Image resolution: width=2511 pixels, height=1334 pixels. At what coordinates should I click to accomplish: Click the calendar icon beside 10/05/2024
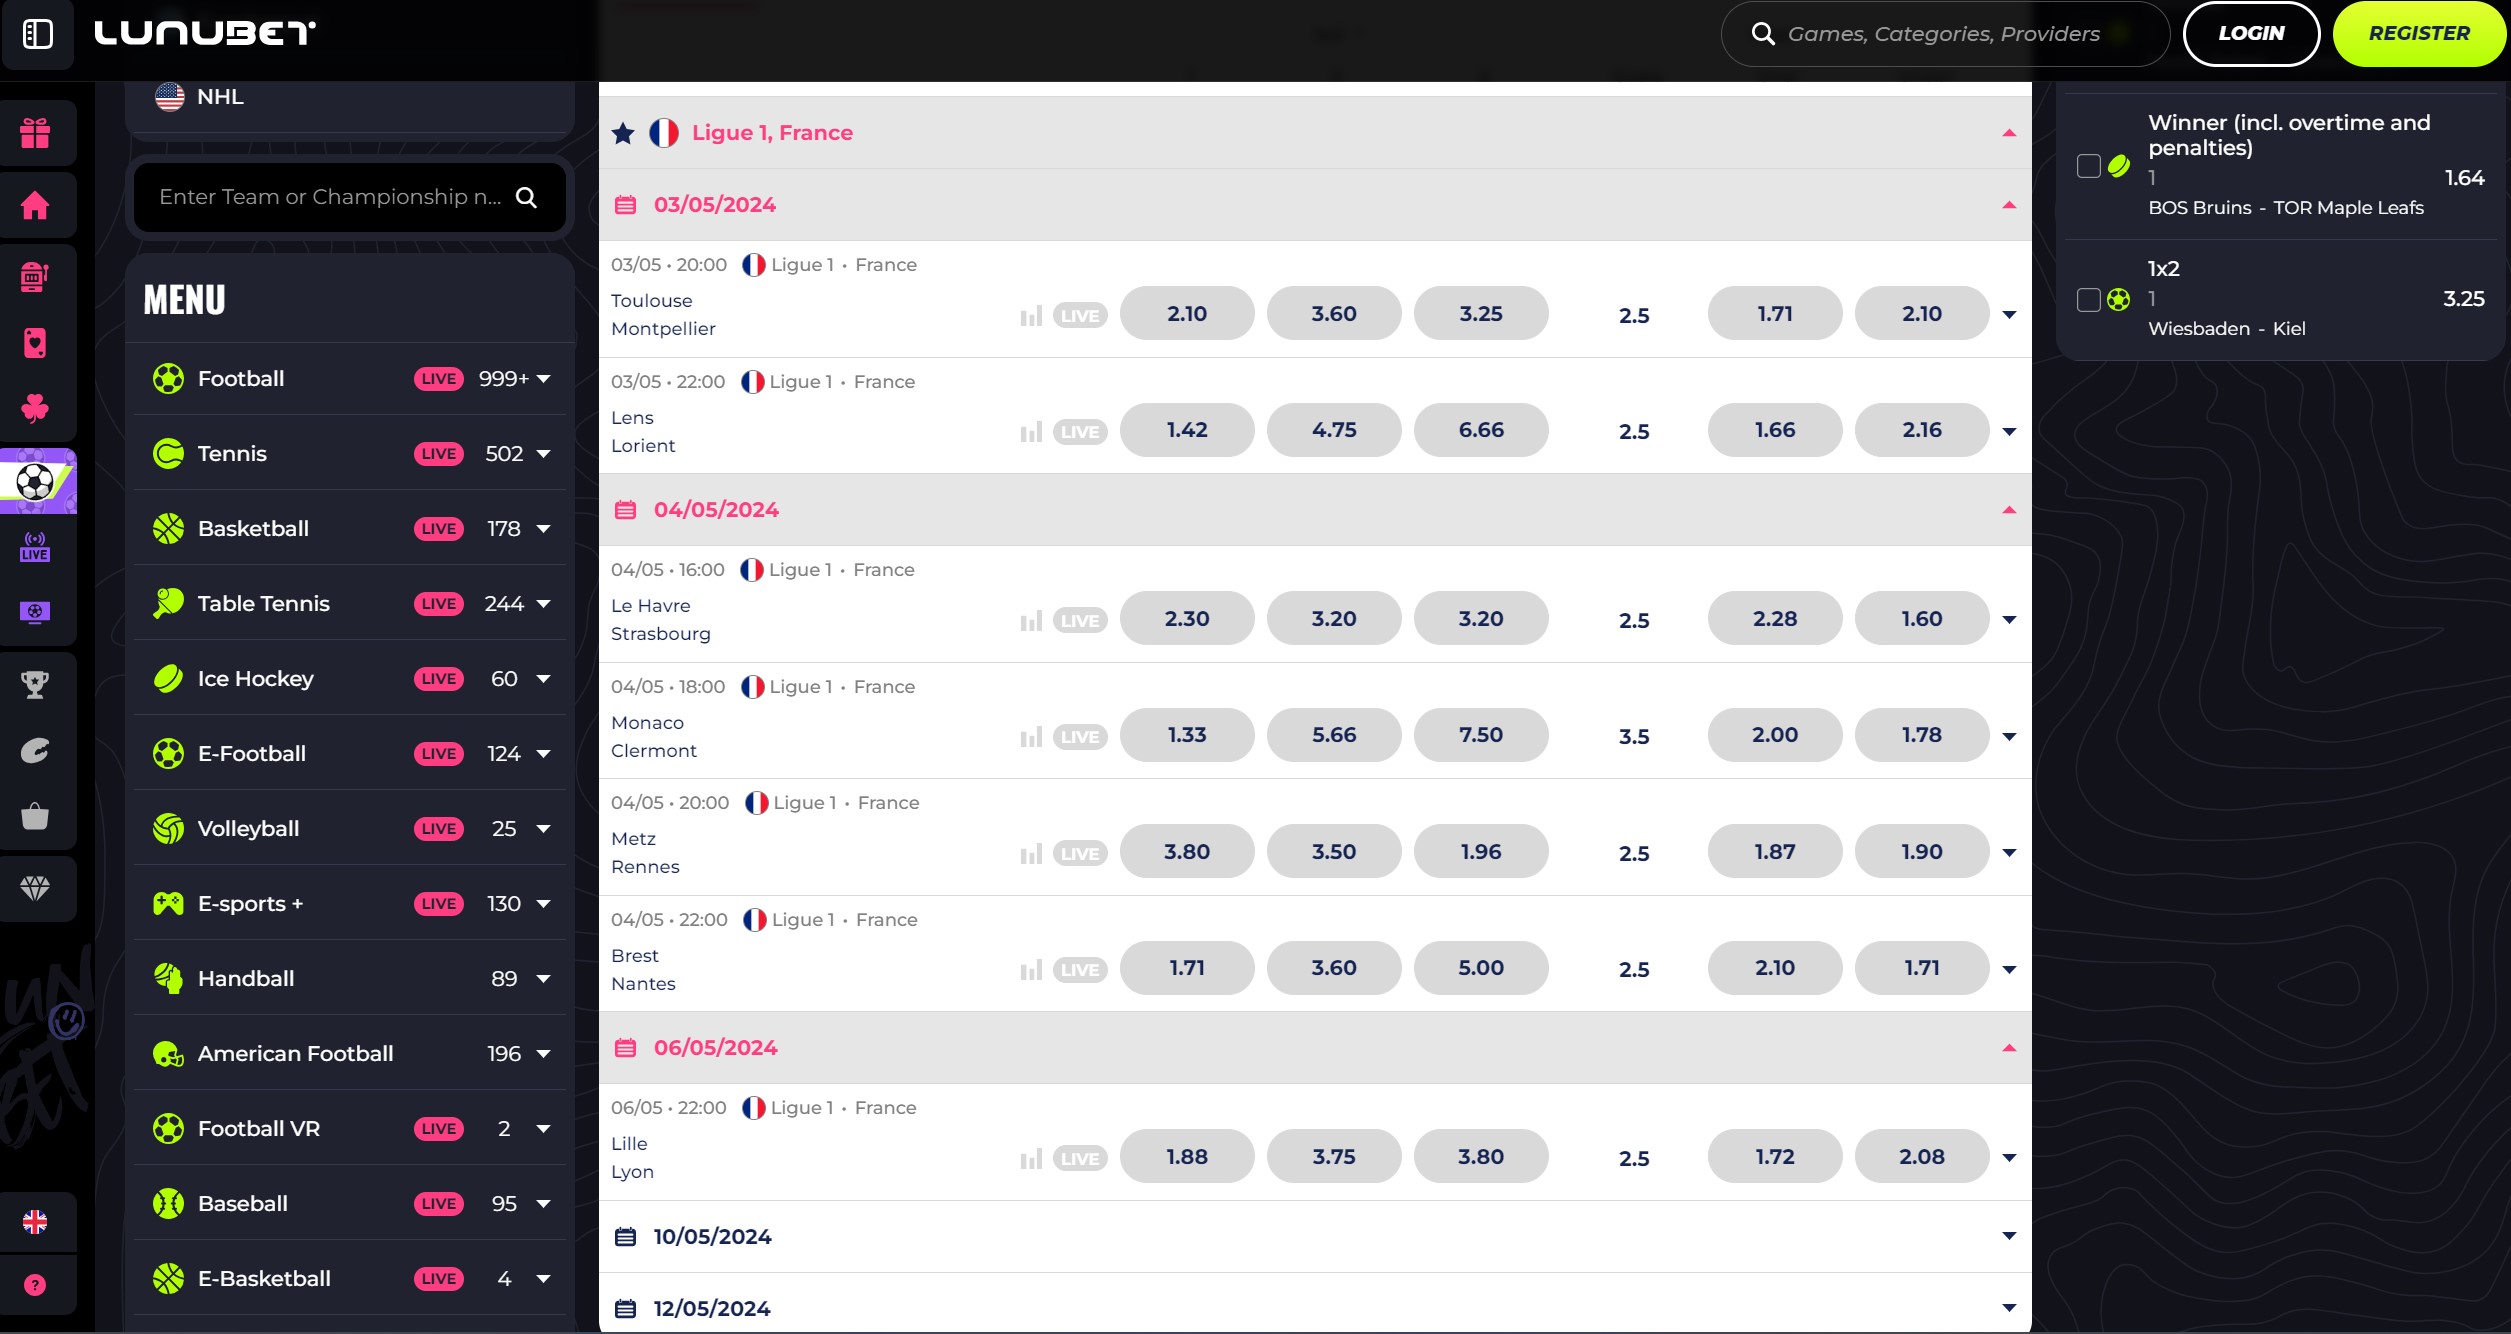point(625,1237)
